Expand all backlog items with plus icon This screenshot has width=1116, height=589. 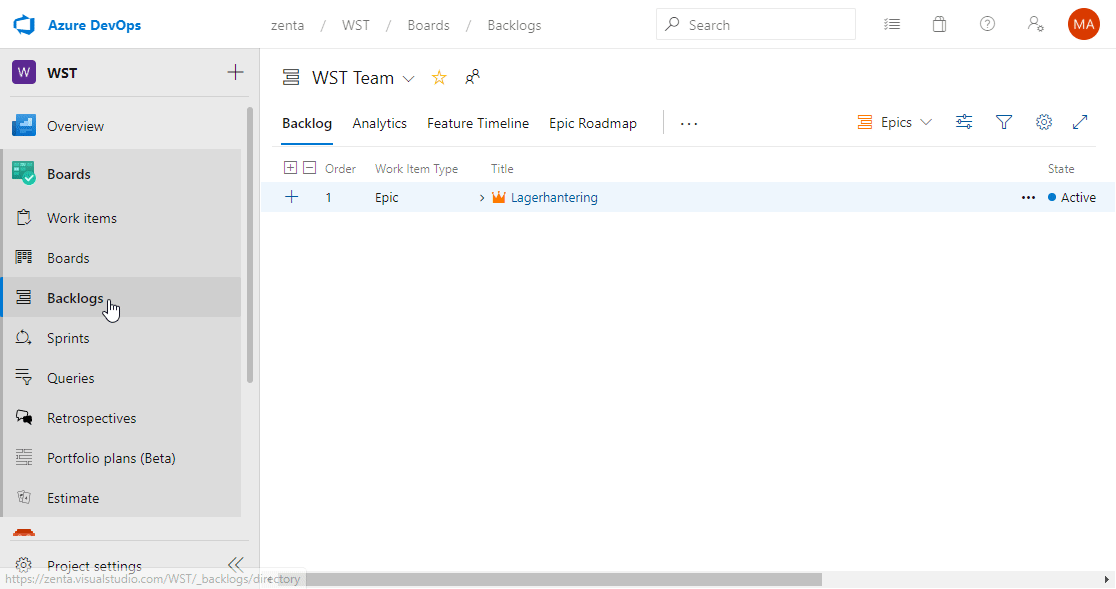click(290, 167)
